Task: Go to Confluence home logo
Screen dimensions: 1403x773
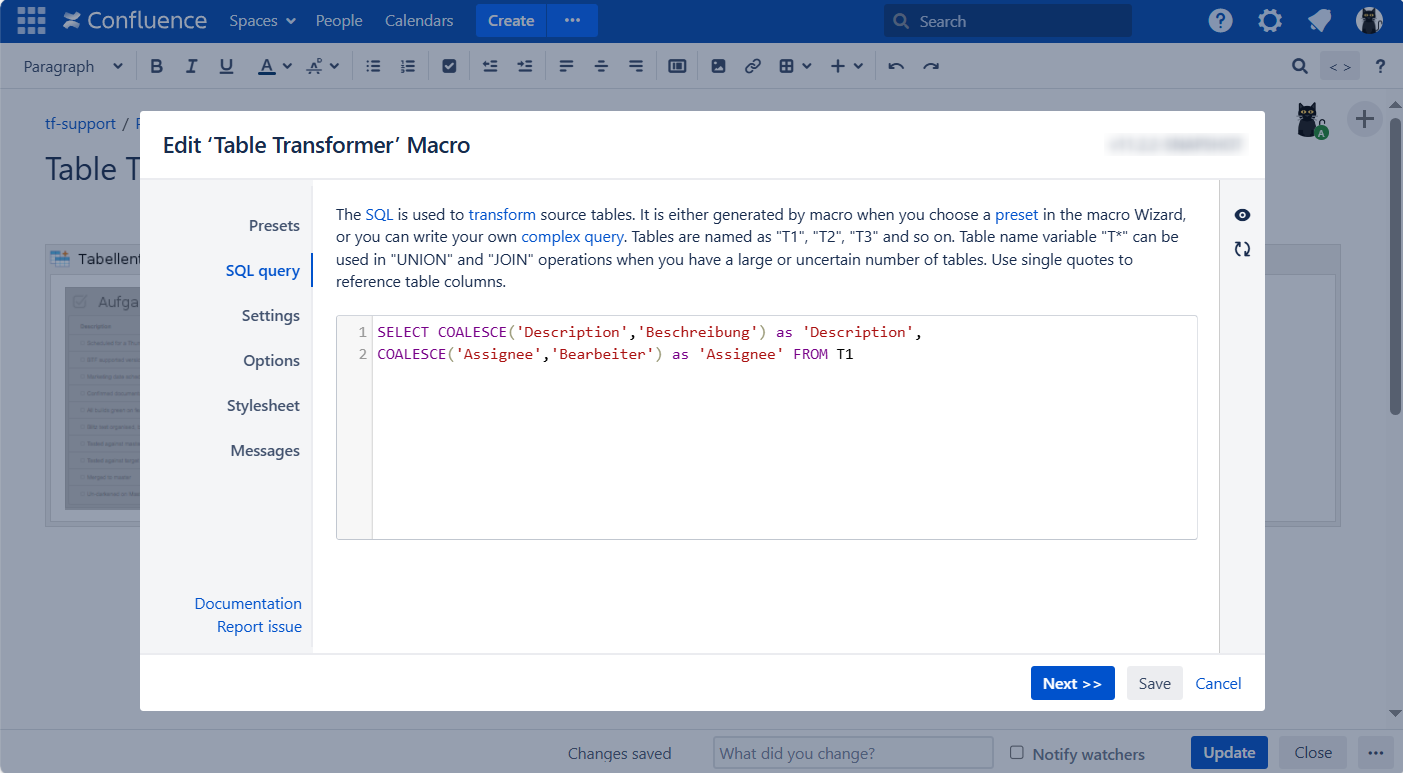Action: [135, 20]
